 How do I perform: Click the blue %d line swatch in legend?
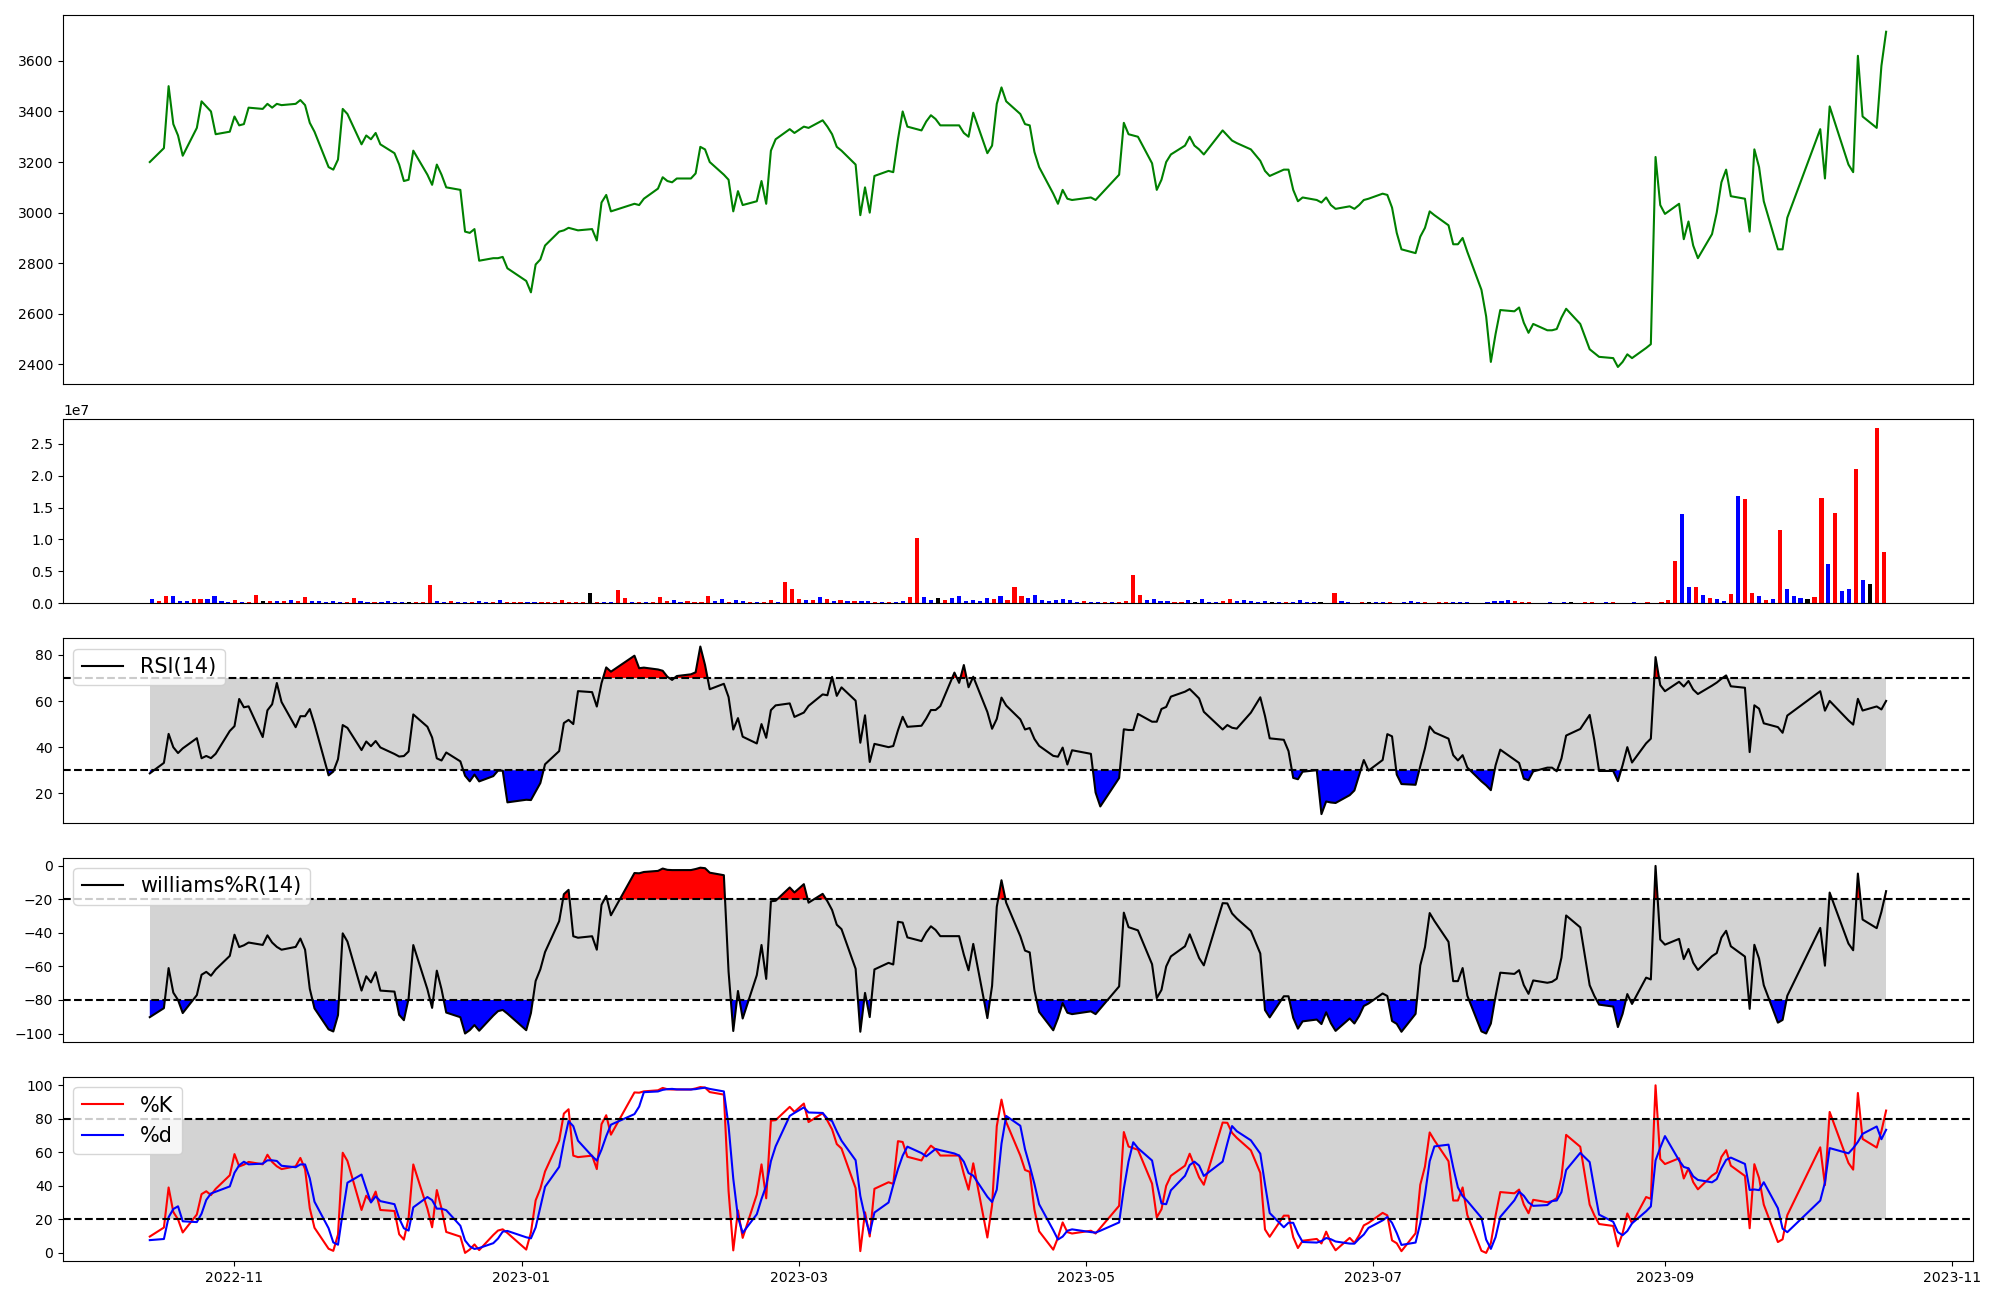[103, 1135]
